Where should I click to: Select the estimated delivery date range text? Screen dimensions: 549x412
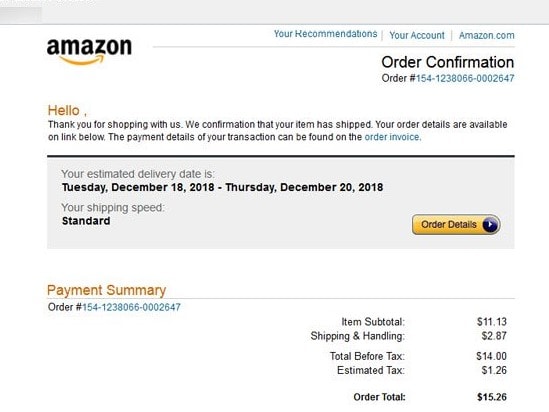(222, 187)
